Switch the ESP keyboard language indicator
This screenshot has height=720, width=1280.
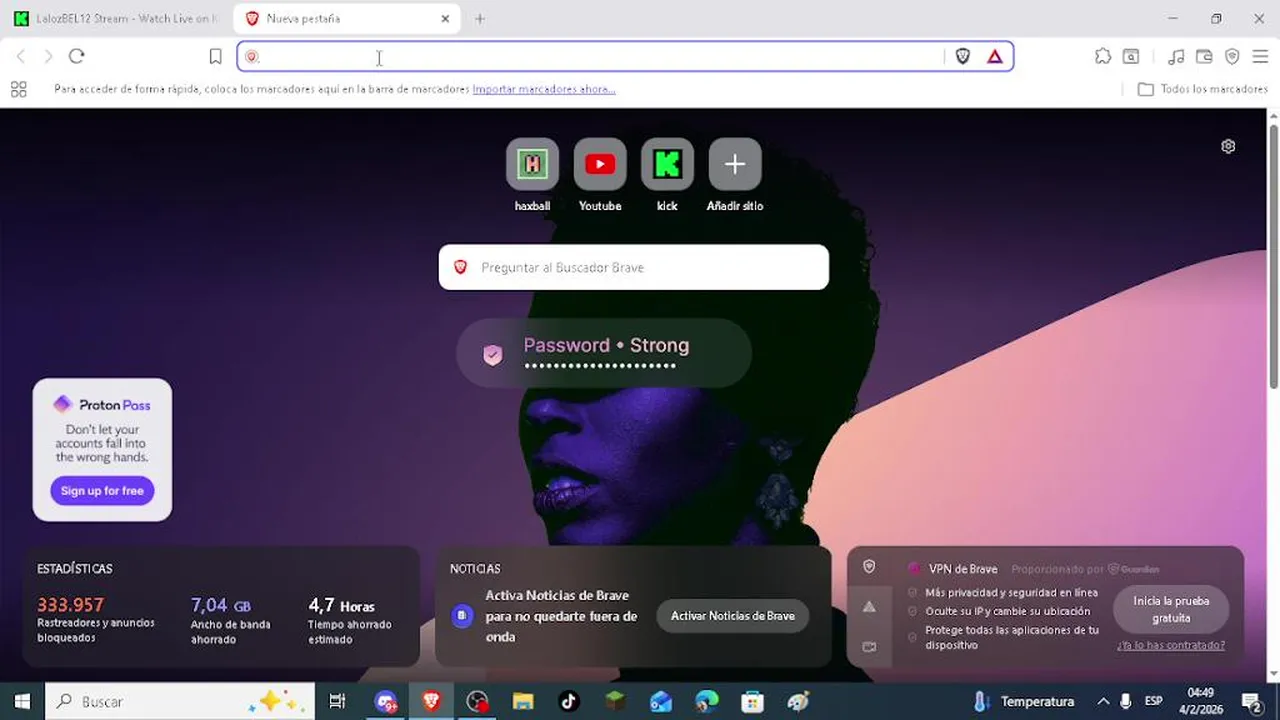point(1154,701)
